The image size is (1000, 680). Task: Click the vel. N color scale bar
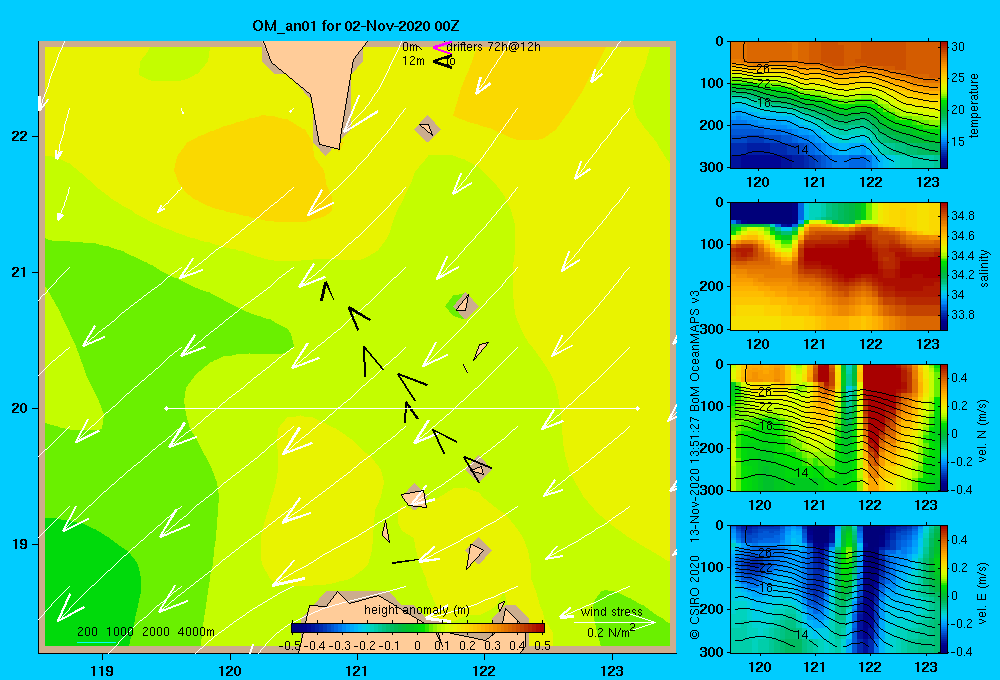tap(944, 427)
